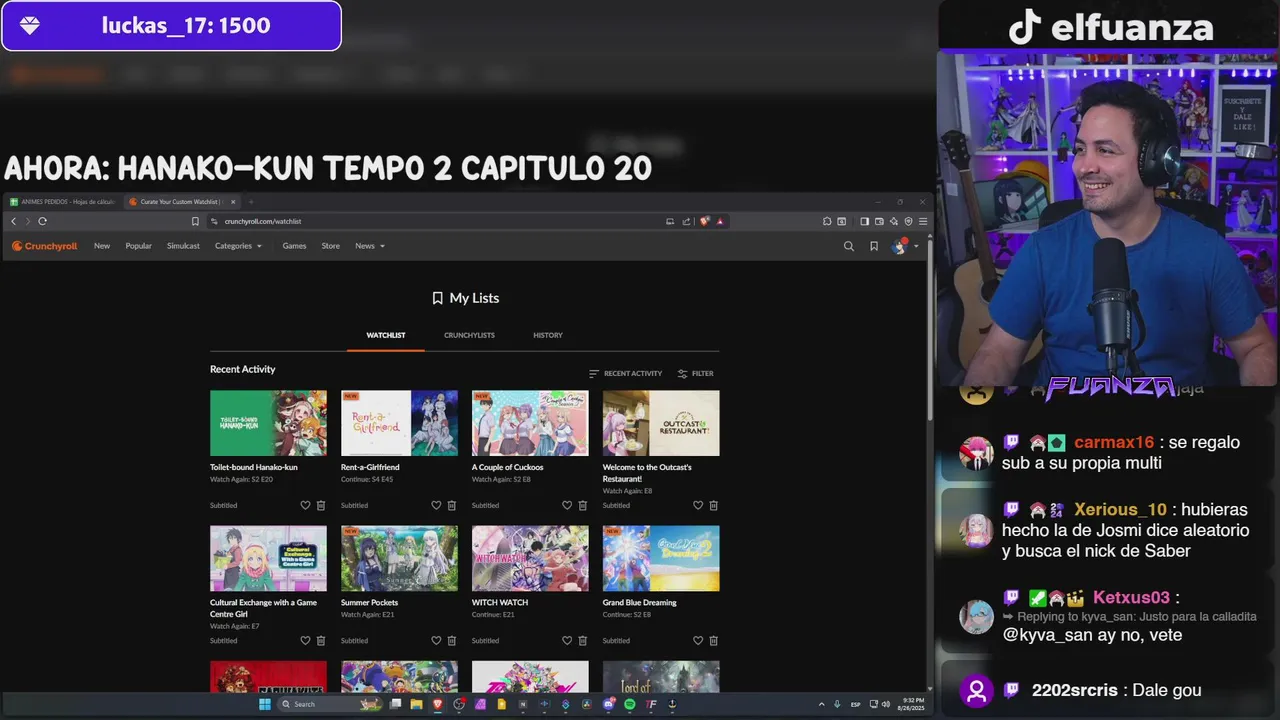This screenshot has height=720, width=1280.
Task: Open a new browser tab
Action: (x=250, y=201)
